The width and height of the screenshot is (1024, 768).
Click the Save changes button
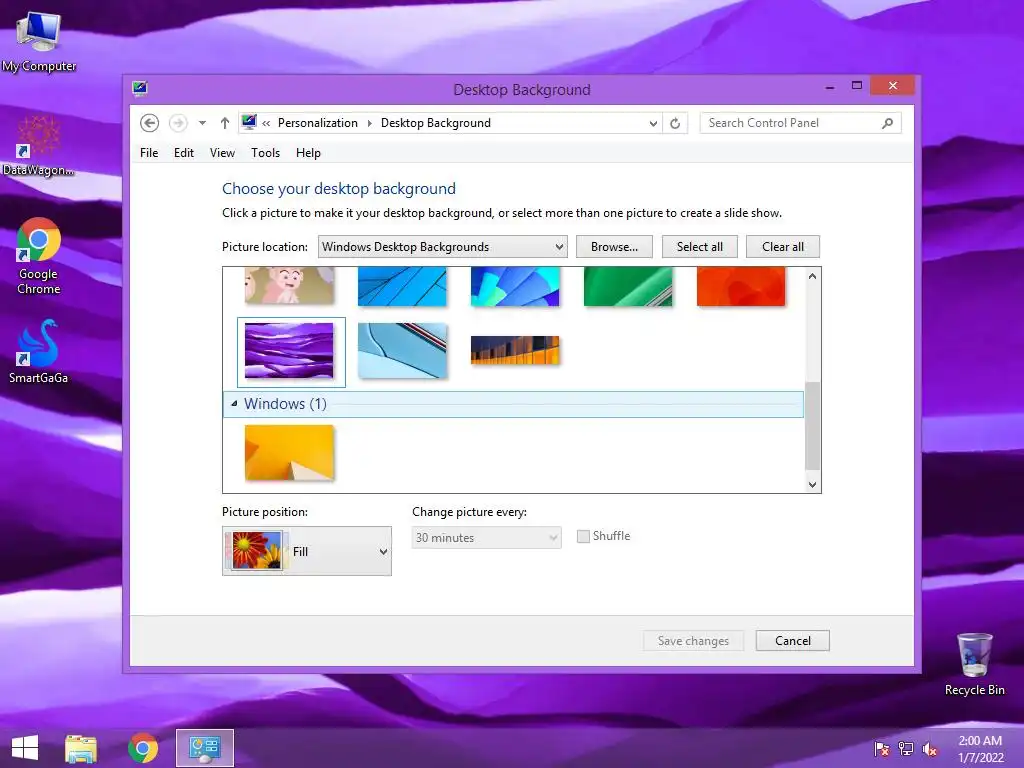(693, 641)
